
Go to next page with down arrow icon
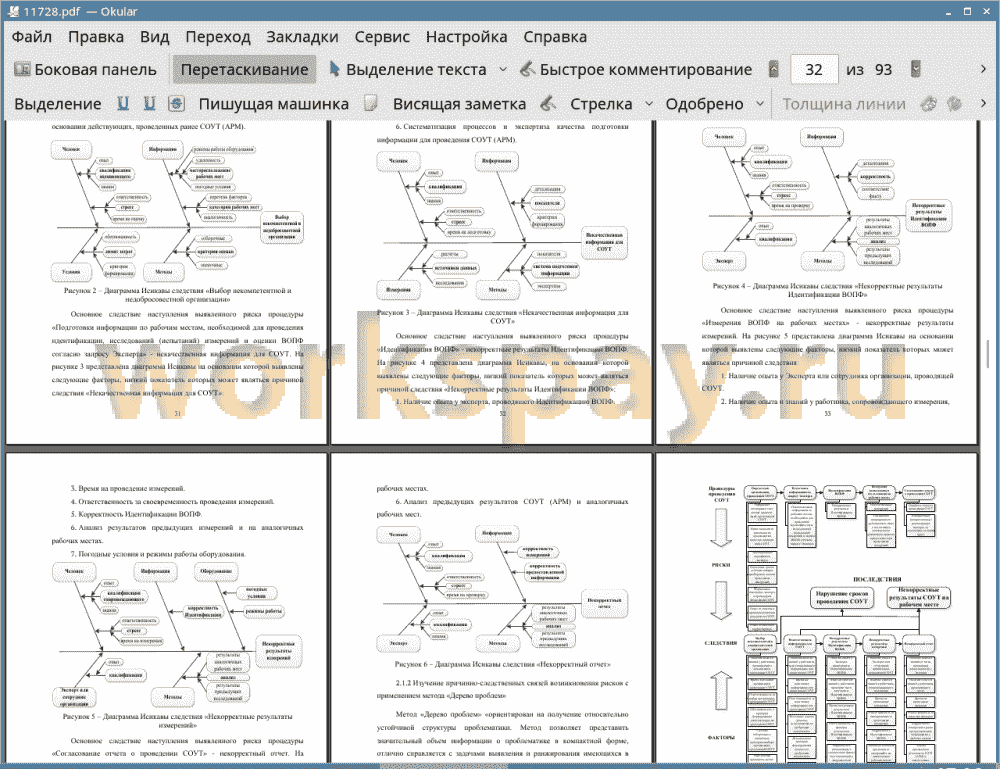tap(916, 69)
